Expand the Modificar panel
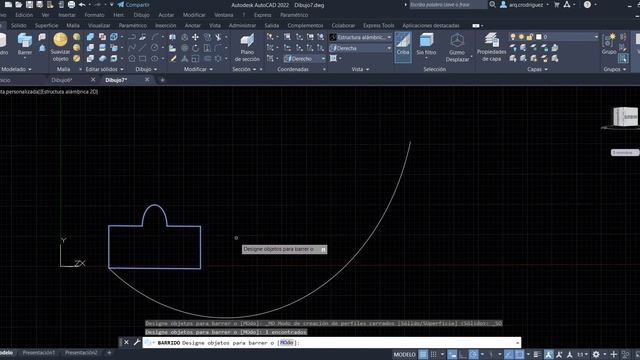The image size is (640, 360). (198, 69)
